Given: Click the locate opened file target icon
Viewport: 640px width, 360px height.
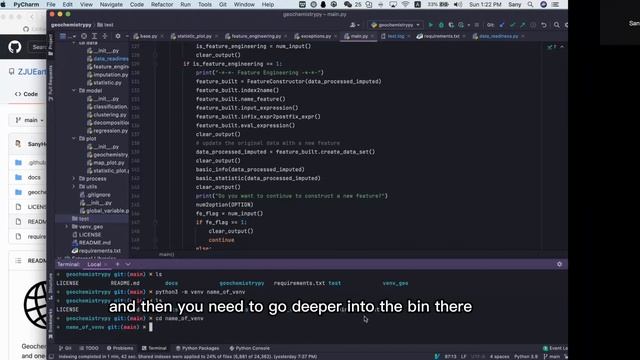Looking at the screenshot, I should (84, 36).
